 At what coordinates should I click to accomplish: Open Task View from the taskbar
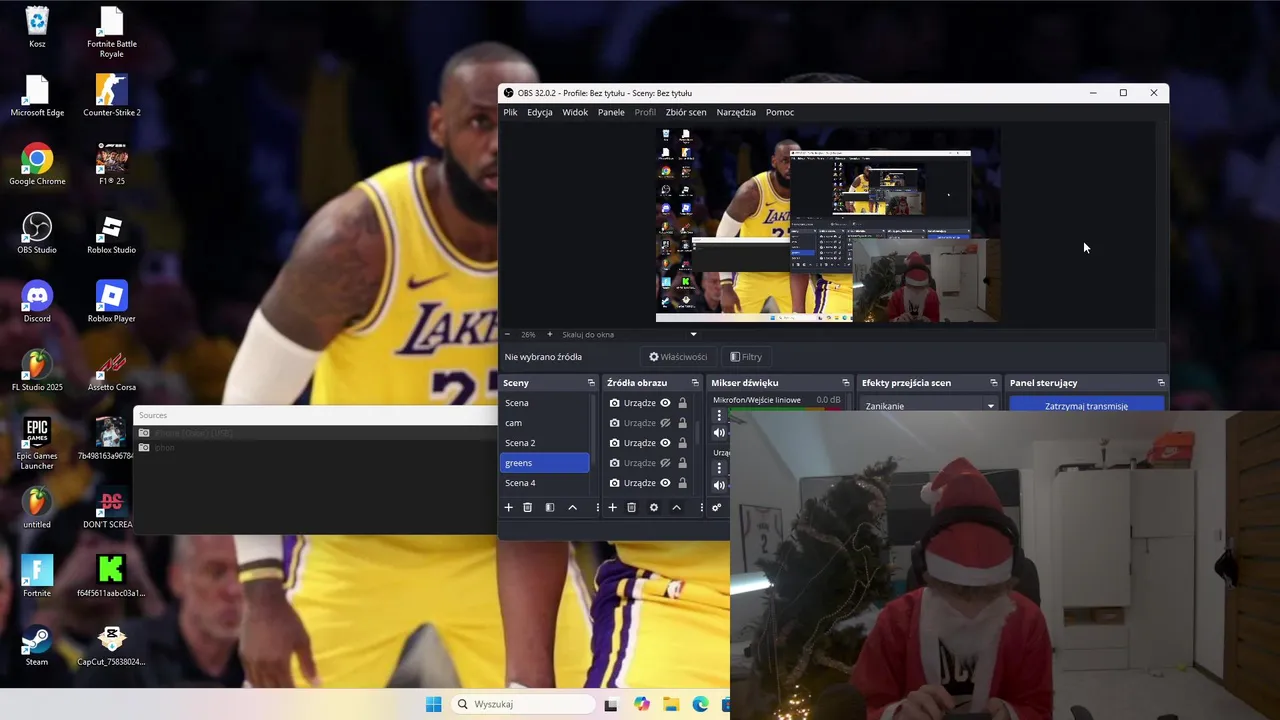pos(611,704)
